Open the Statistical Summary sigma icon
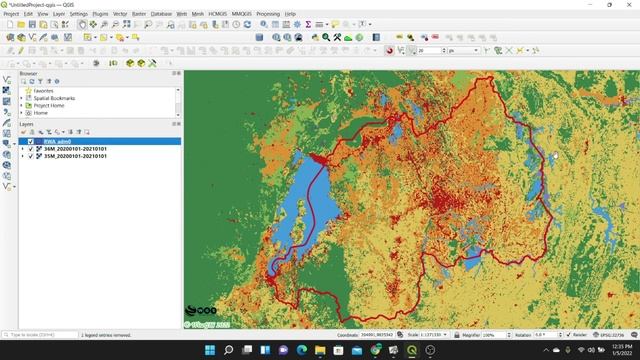The width and height of the screenshot is (640, 360). pyautogui.click(x=308, y=24)
